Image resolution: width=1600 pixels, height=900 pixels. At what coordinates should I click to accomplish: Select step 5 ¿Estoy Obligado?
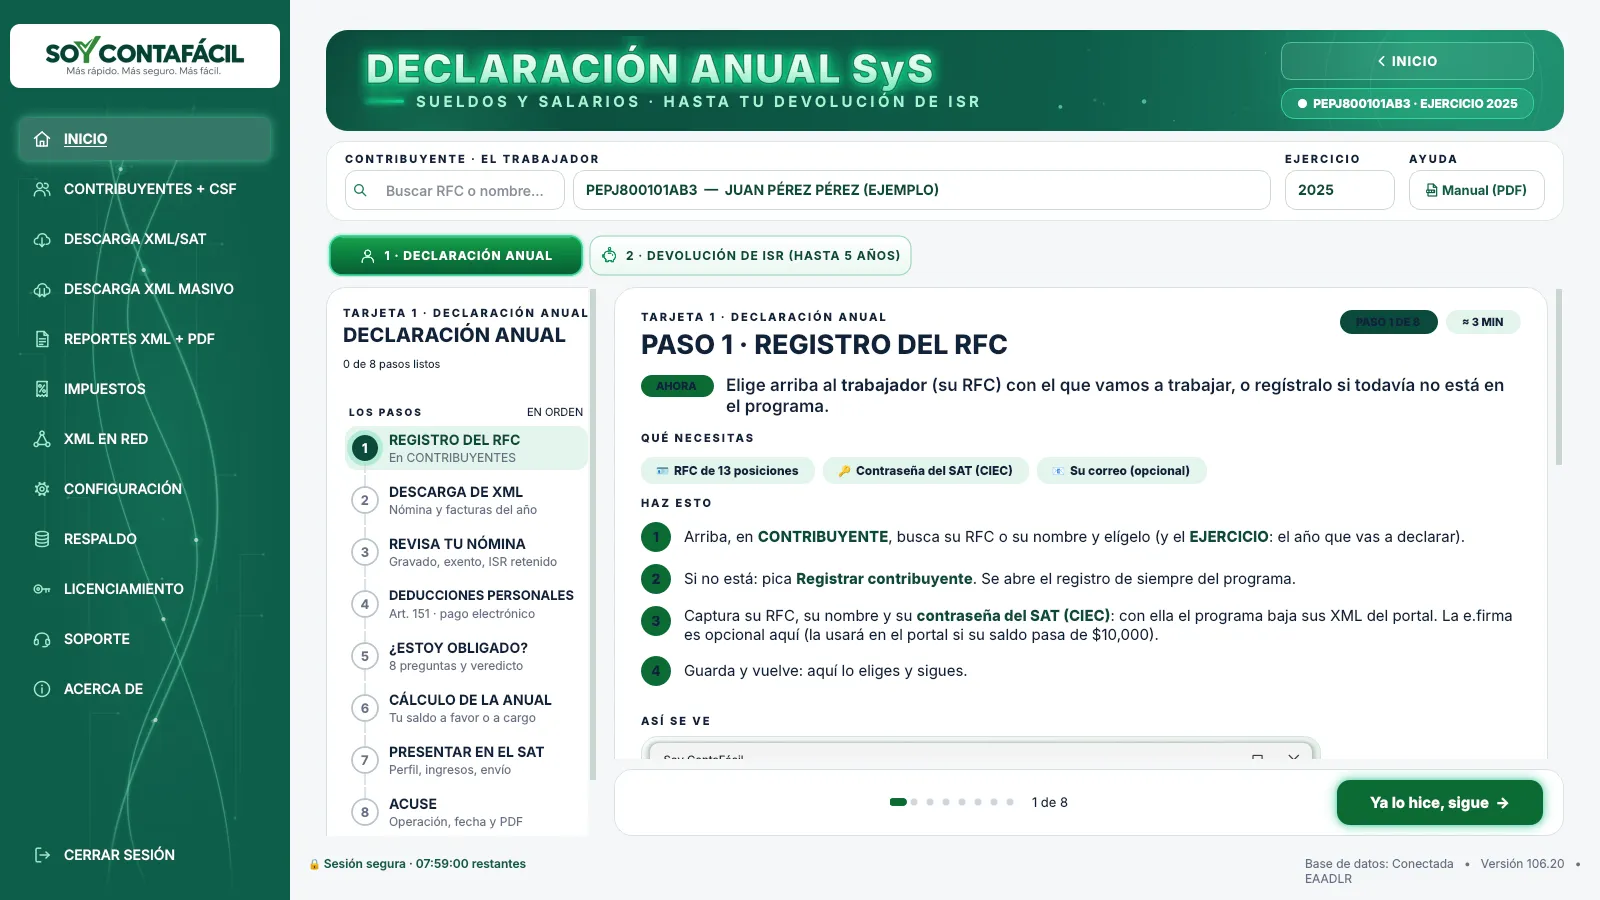(x=466, y=656)
